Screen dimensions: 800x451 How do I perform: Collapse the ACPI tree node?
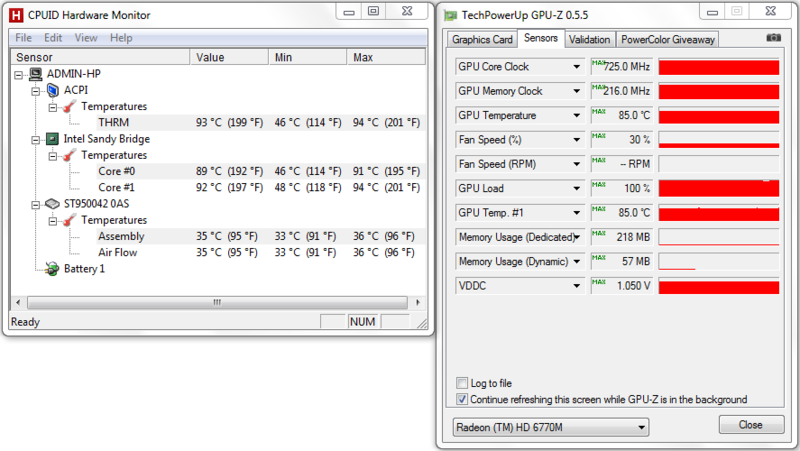pos(35,91)
